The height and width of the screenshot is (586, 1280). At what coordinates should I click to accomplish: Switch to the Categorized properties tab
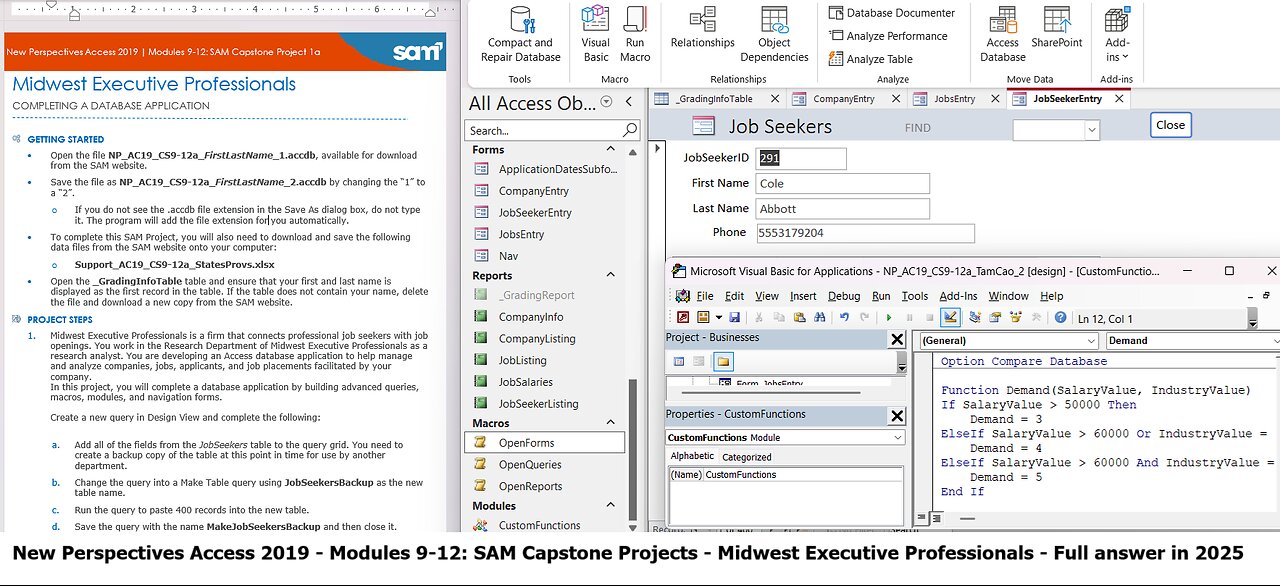747,457
